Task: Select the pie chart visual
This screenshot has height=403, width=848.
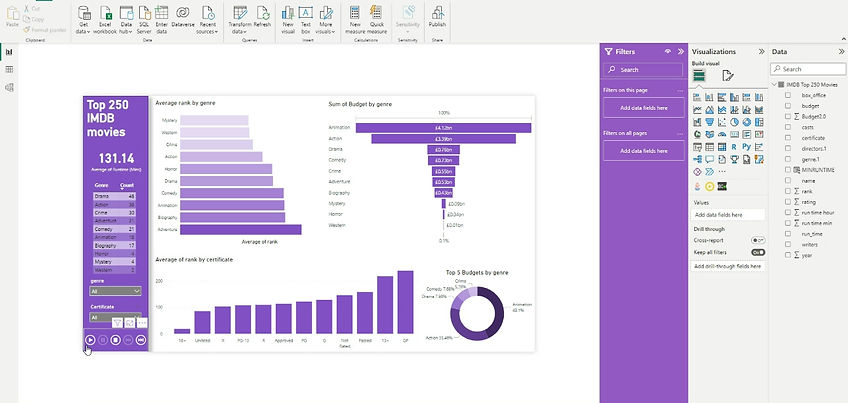Action: pos(734,122)
